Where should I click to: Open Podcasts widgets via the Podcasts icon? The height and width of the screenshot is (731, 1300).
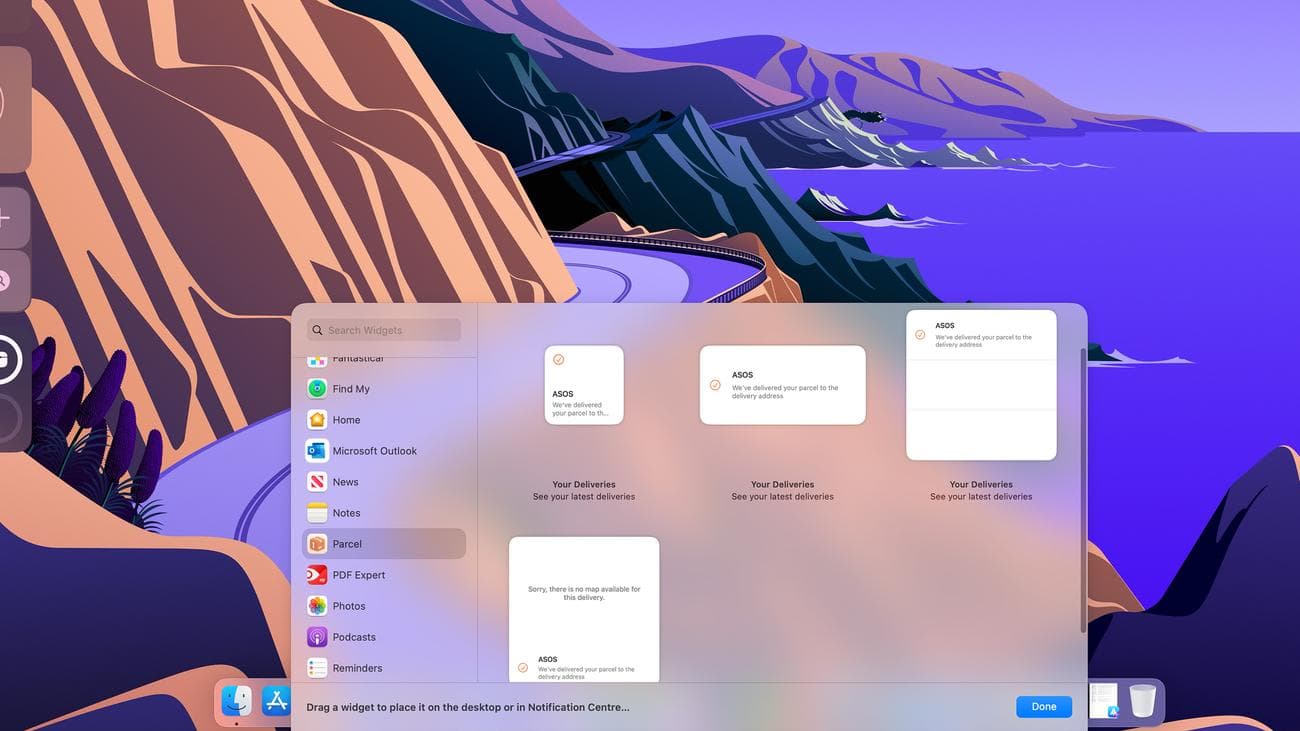coord(316,636)
